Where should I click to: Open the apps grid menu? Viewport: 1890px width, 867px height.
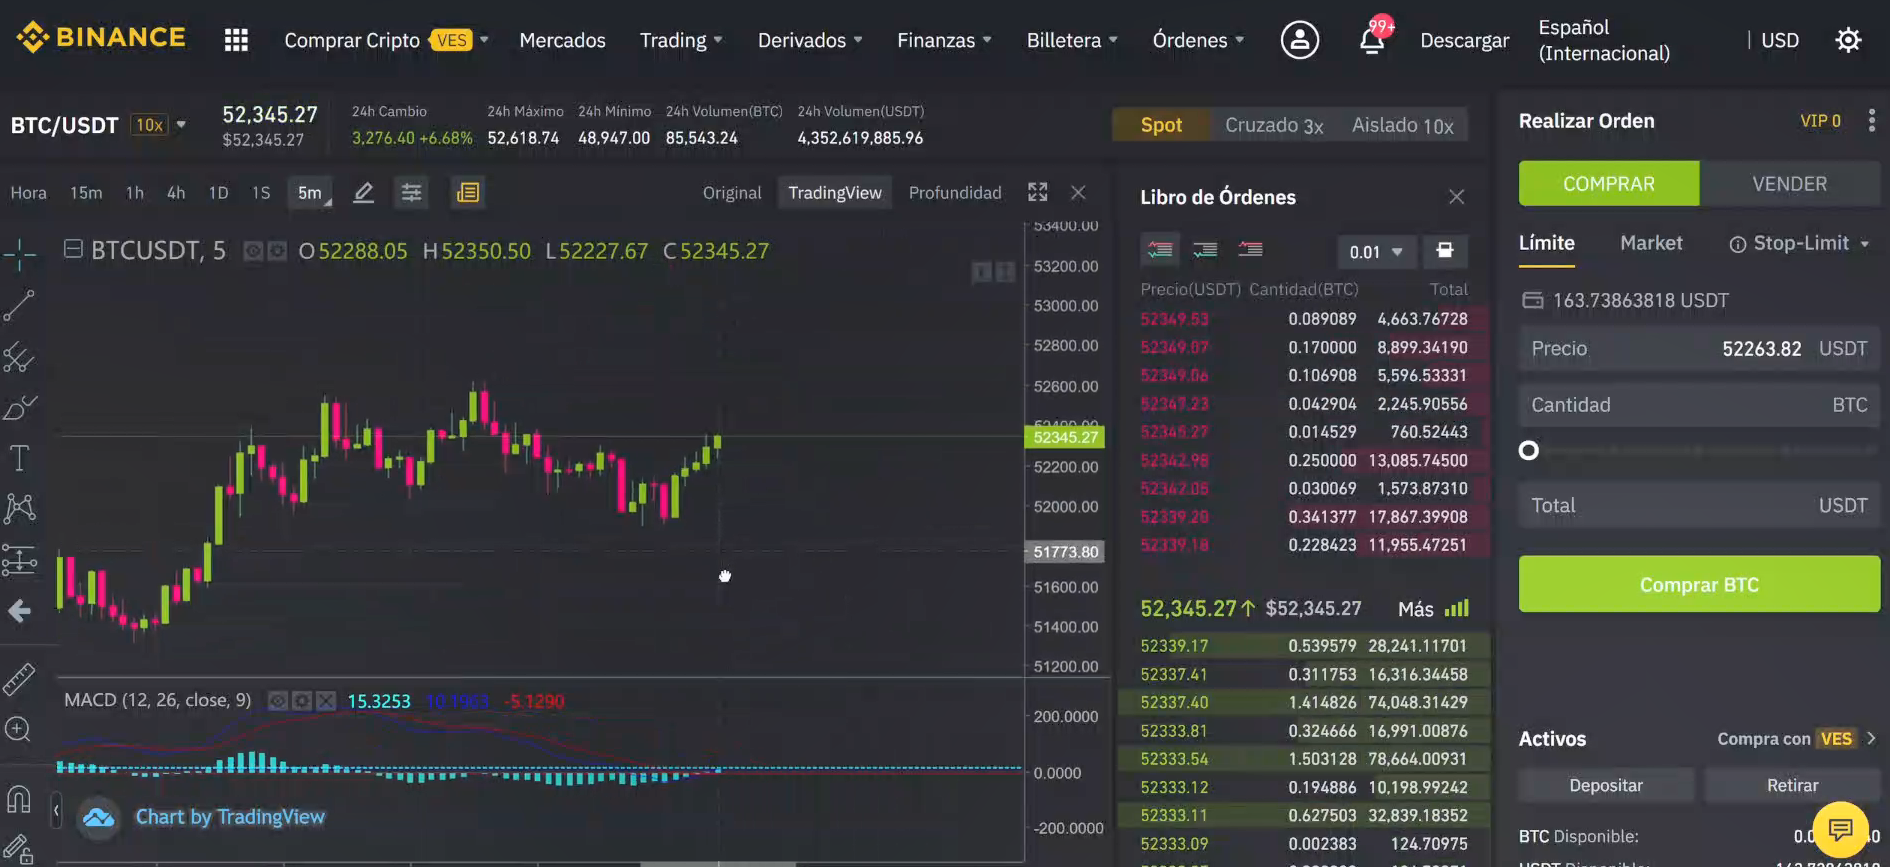point(236,40)
